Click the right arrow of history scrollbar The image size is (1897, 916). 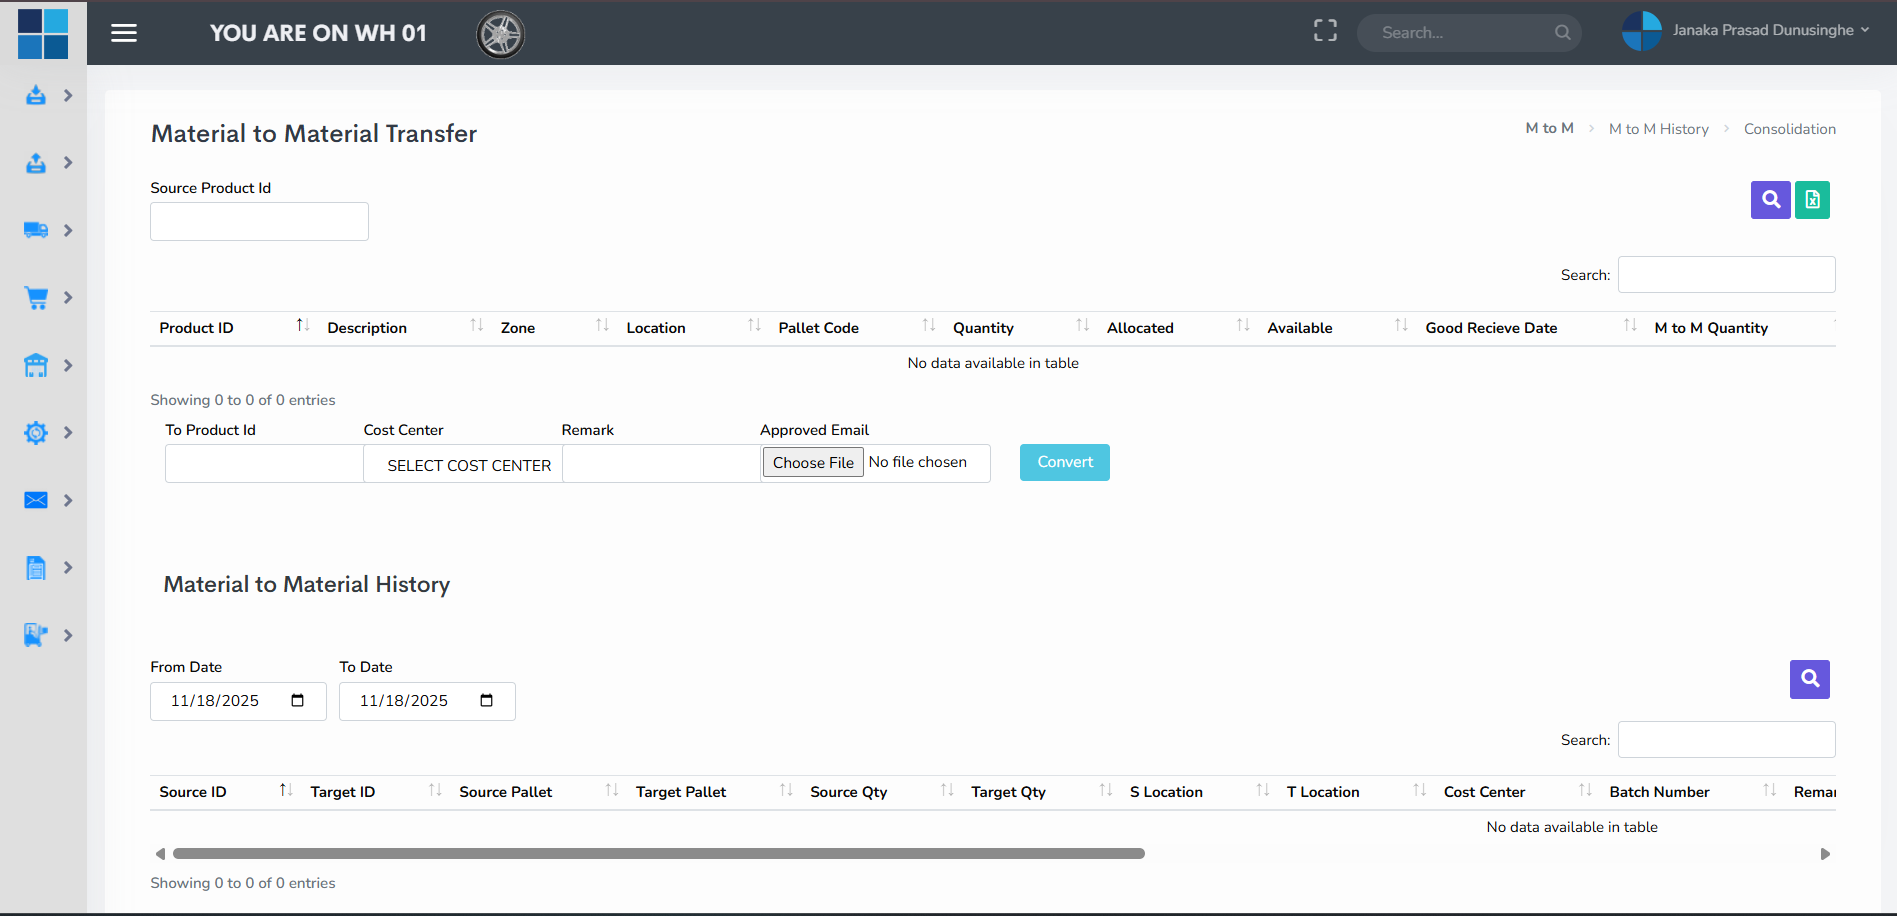(1825, 854)
